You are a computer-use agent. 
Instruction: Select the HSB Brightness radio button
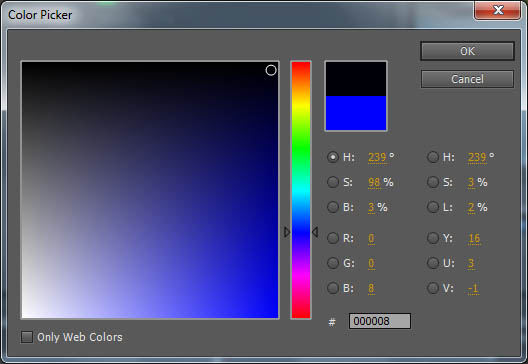click(x=333, y=207)
